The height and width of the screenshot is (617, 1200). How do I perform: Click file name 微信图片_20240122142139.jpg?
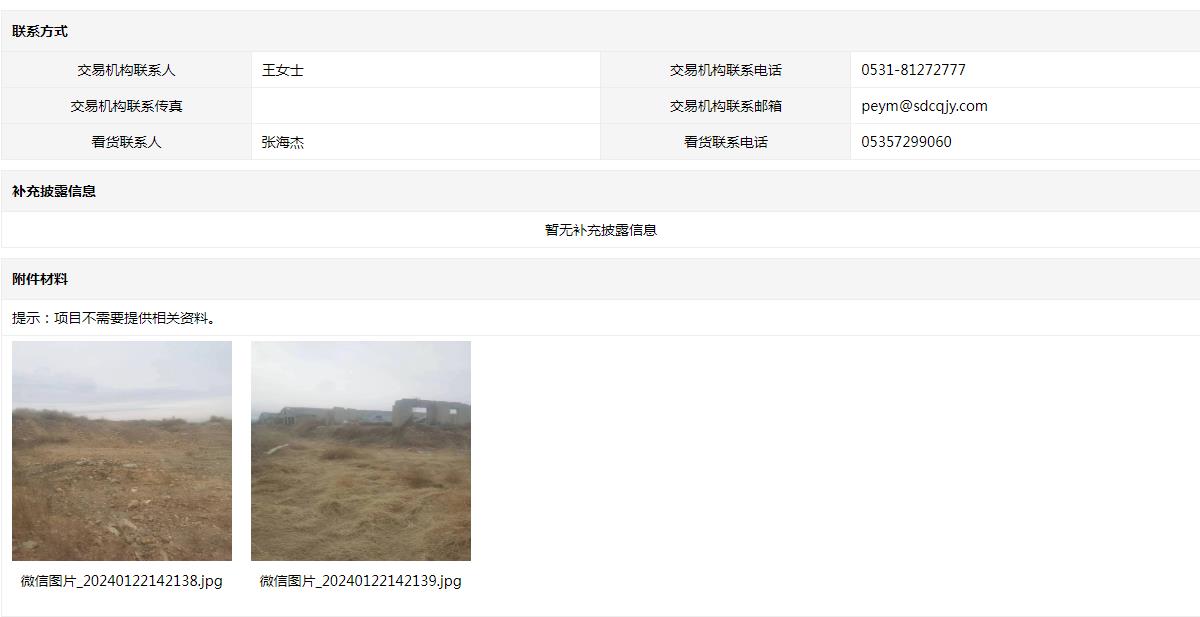coord(361,581)
